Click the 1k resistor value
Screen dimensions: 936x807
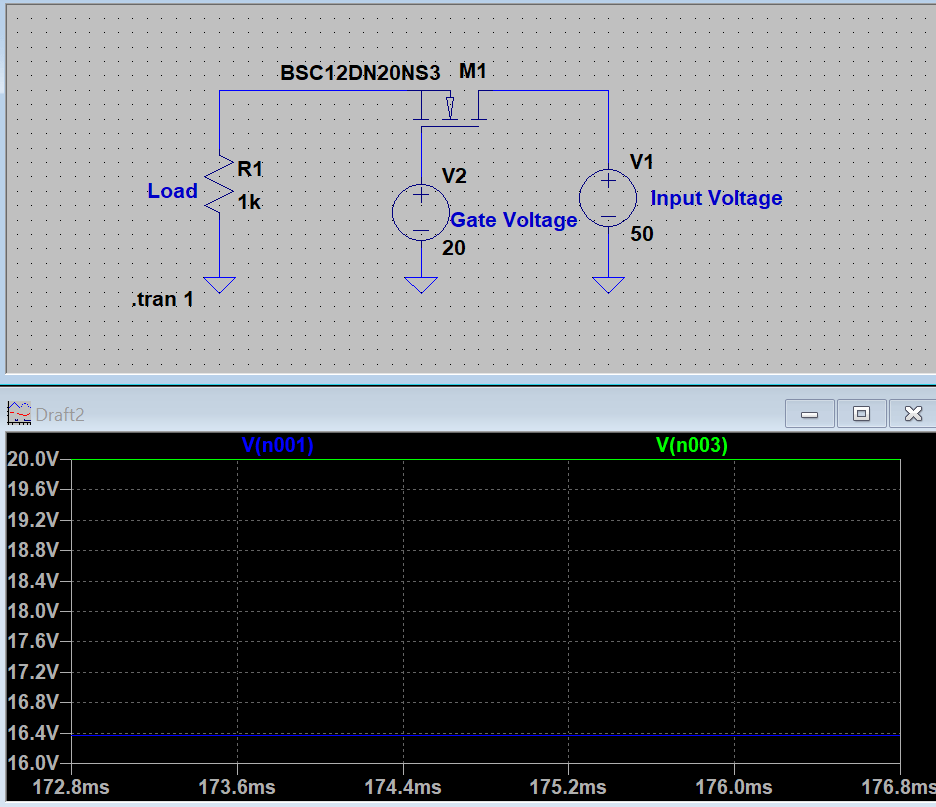coord(249,201)
